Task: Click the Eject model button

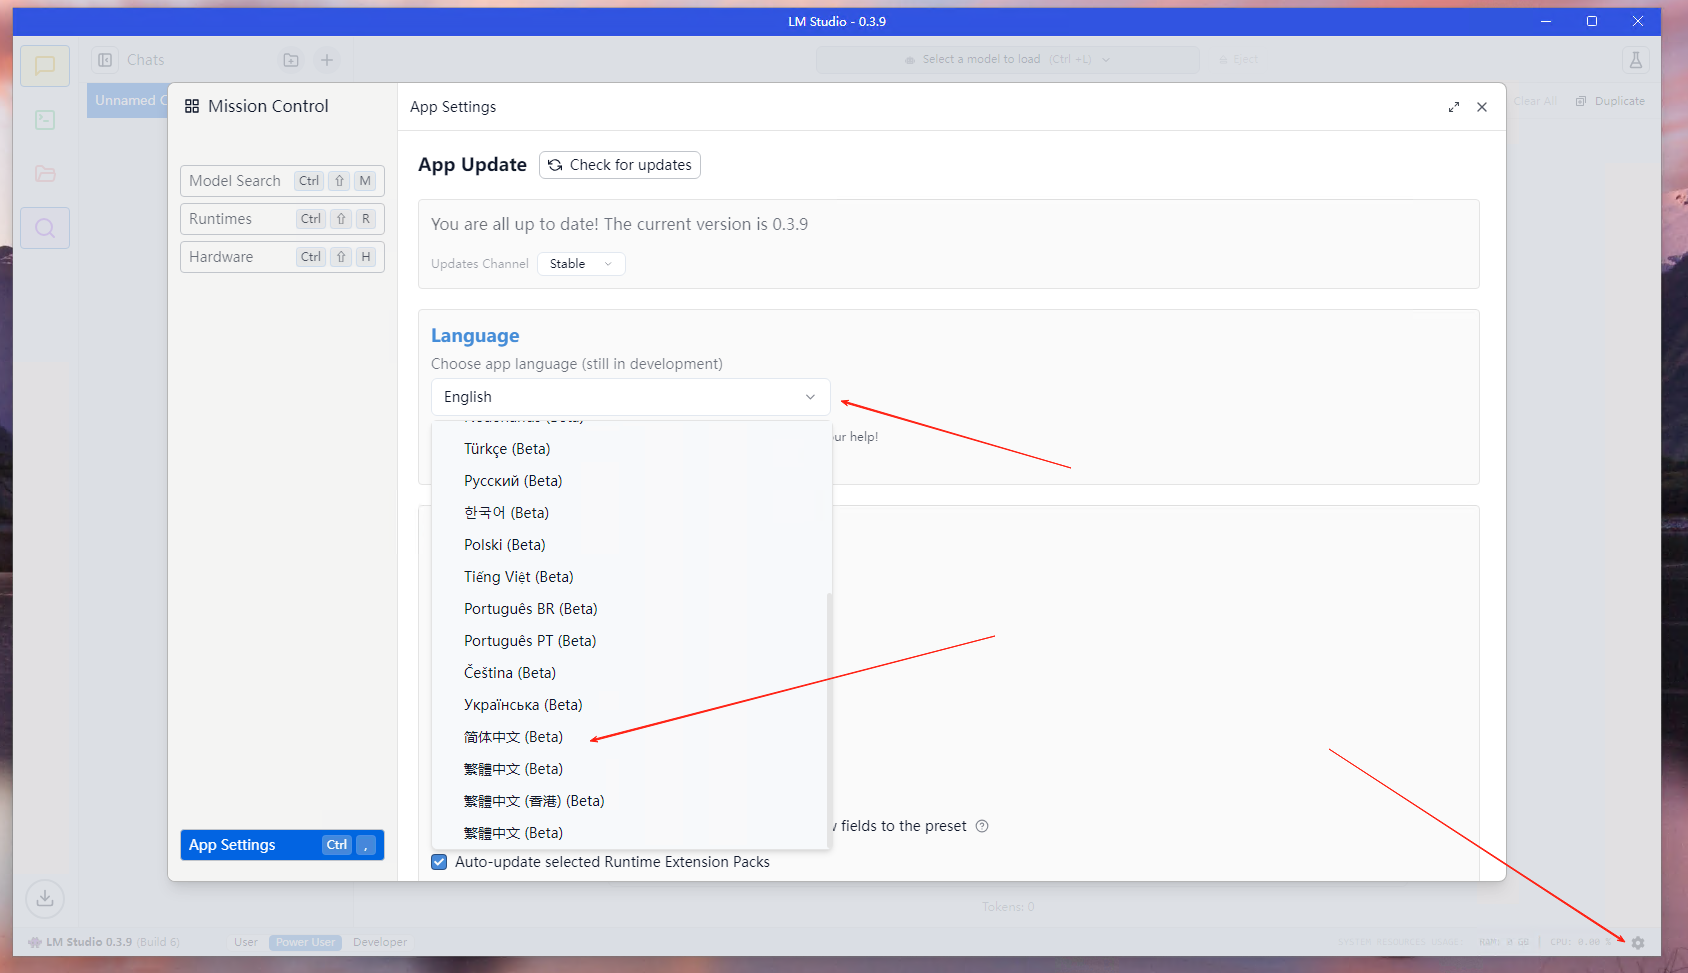Action: [x=1239, y=60]
